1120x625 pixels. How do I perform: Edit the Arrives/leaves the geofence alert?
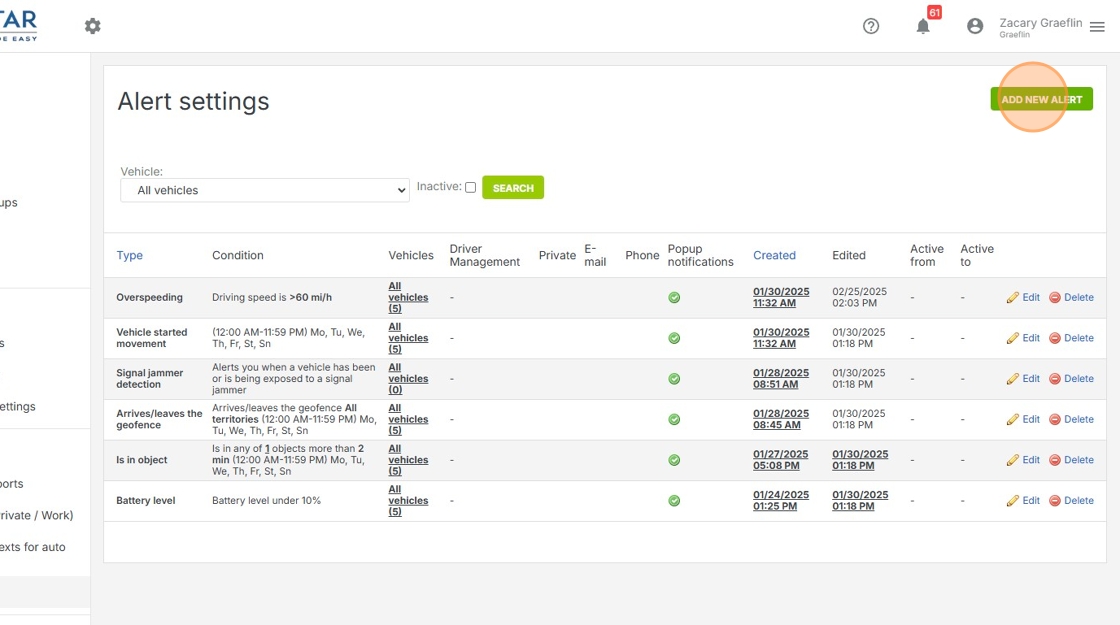[1023, 419]
